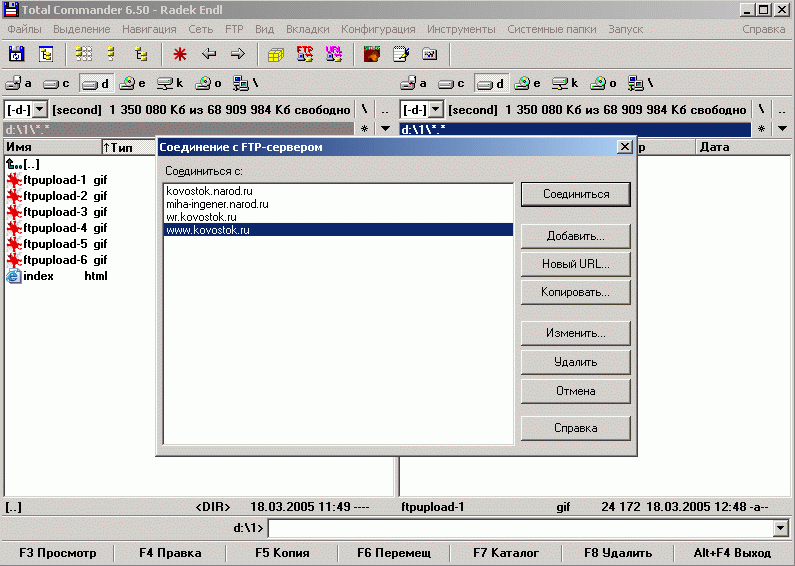Open FTP connect toolbar icon

point(305,54)
